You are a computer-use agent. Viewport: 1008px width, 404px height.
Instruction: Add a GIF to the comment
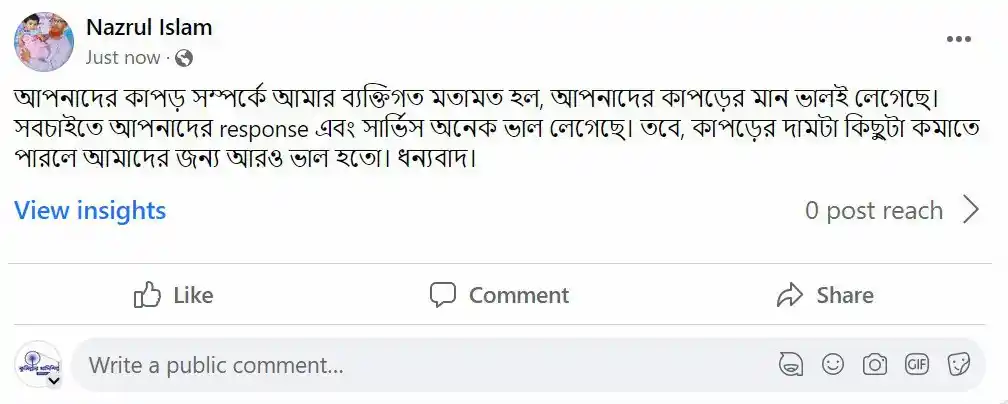pos(917,365)
